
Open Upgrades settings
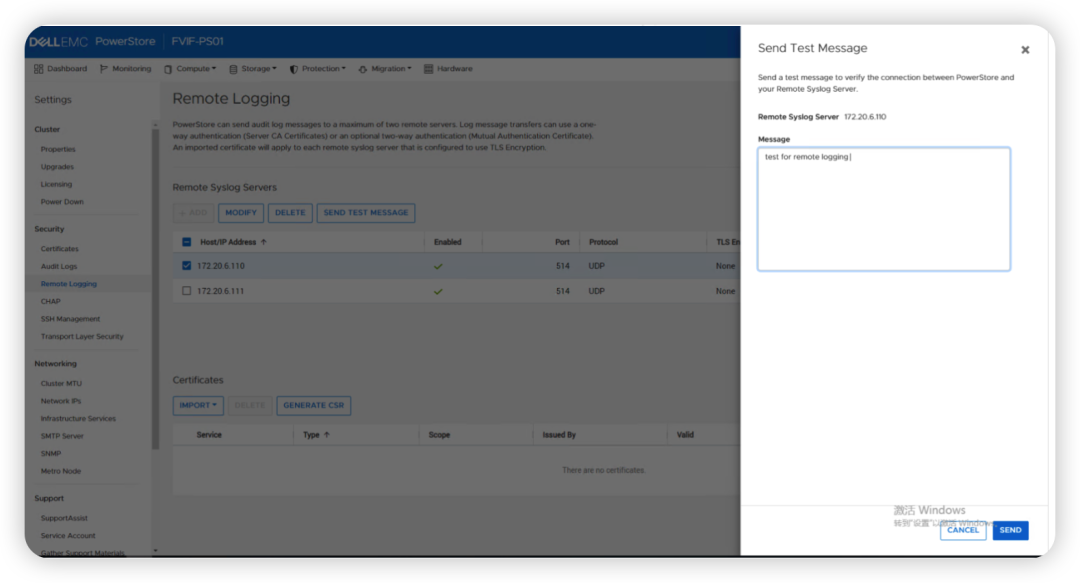(57, 167)
